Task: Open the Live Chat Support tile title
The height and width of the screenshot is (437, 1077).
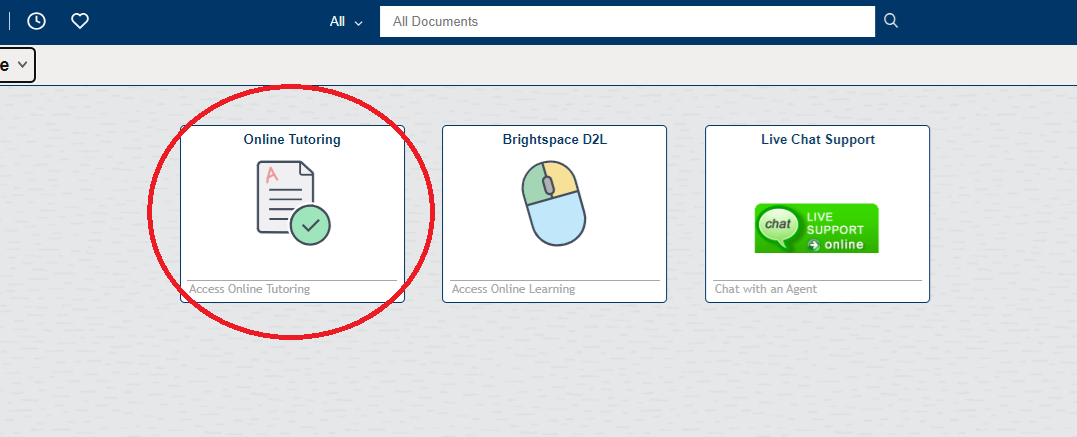Action: click(818, 139)
